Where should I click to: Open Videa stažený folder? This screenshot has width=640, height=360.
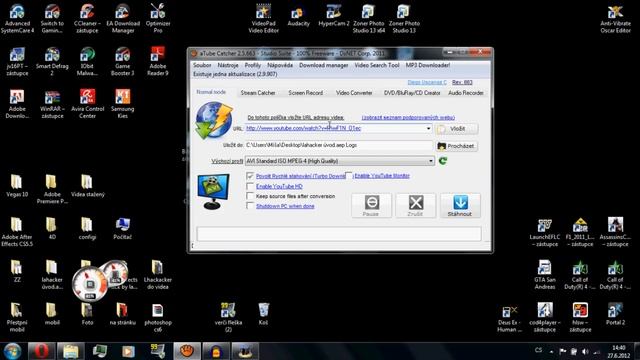pos(87,186)
